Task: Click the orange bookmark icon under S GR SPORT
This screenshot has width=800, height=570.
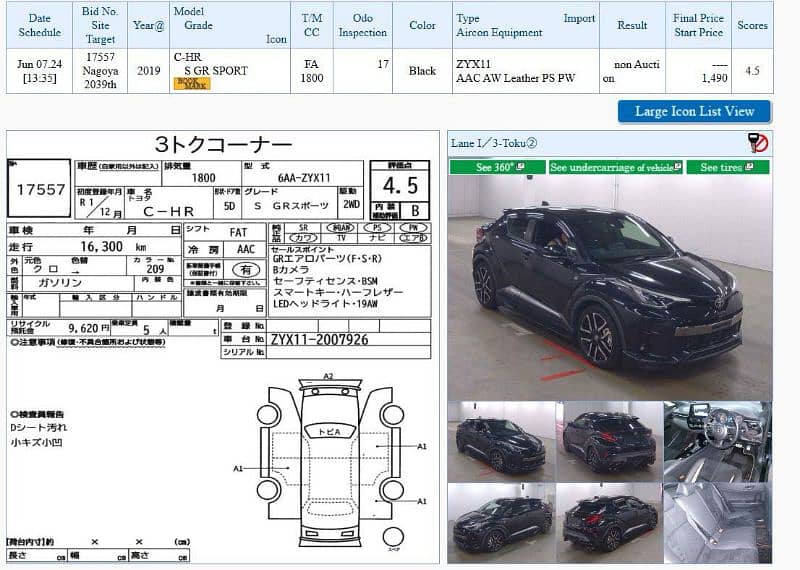Action: (191, 84)
